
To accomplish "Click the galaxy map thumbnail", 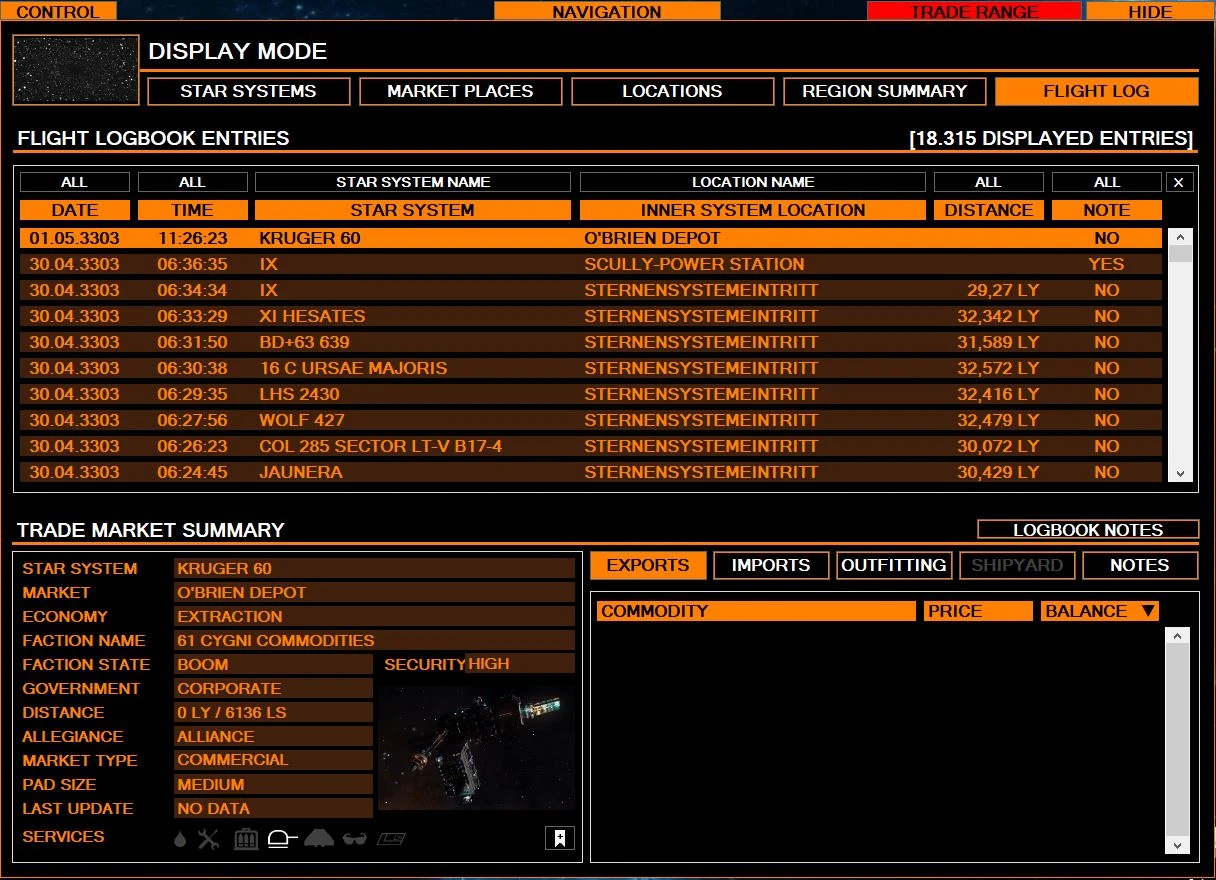I will [76, 70].
